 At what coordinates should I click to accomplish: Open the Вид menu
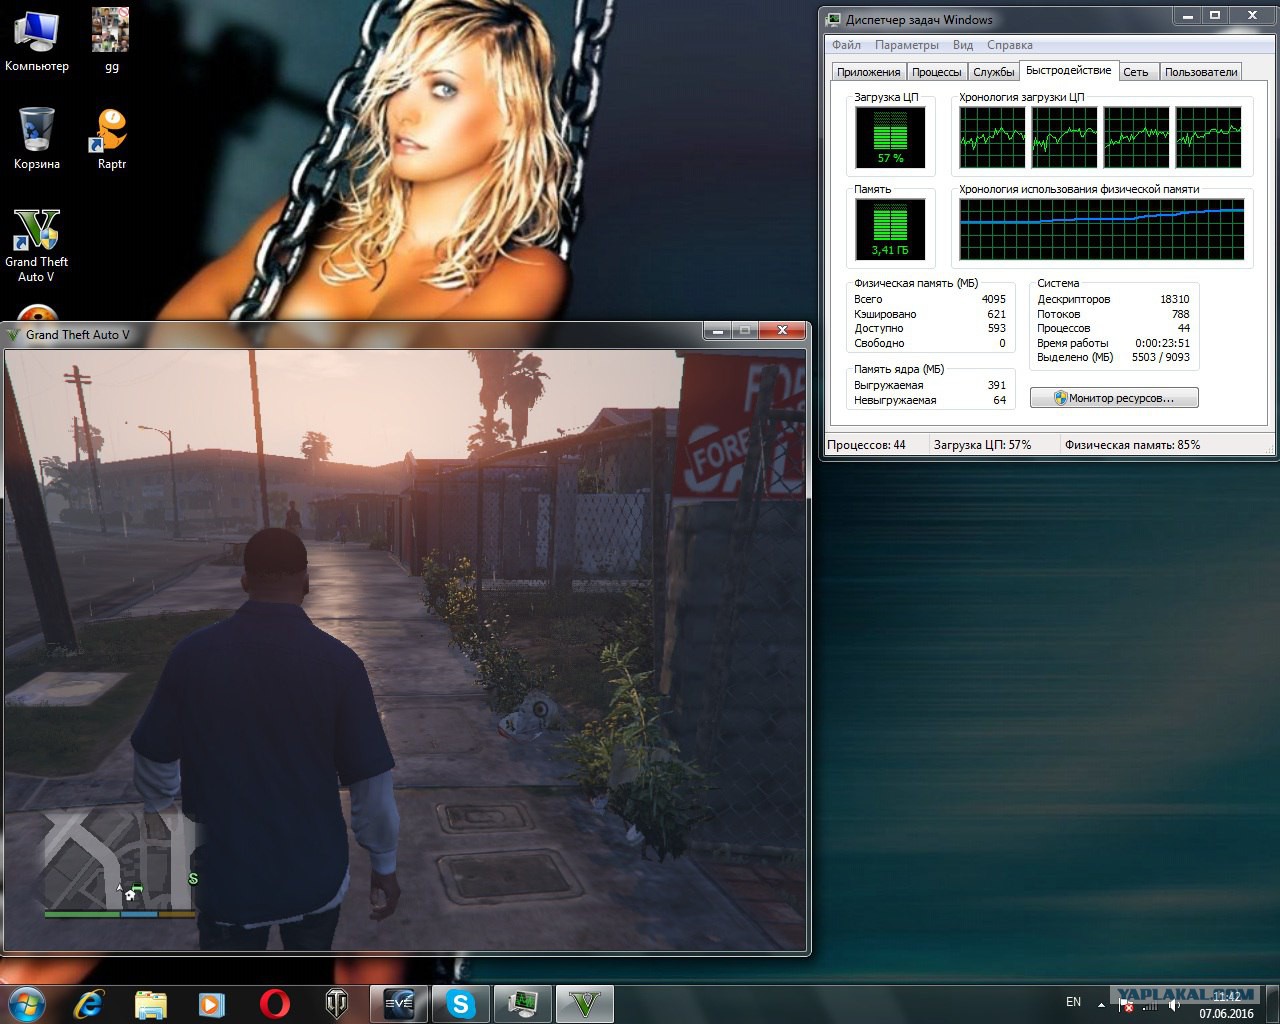(962, 45)
